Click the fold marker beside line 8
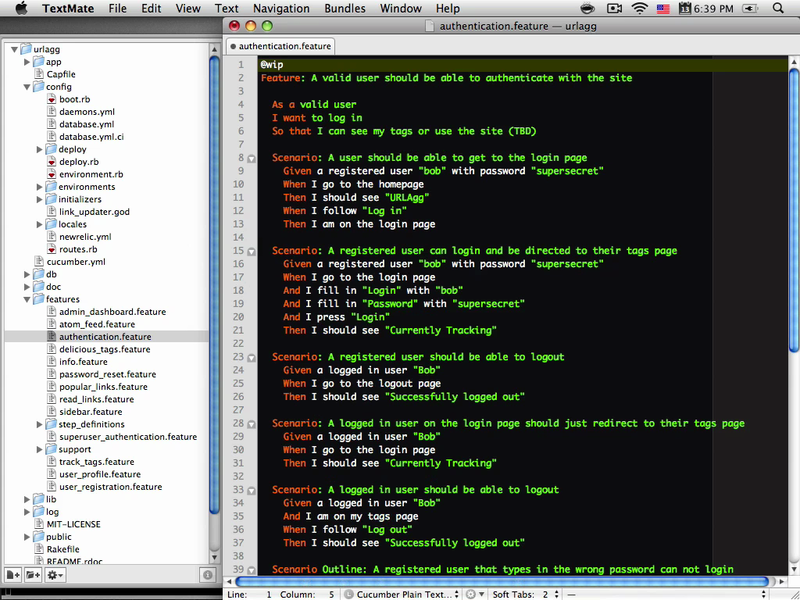Screen dimensions: 800x600 click(x=250, y=158)
